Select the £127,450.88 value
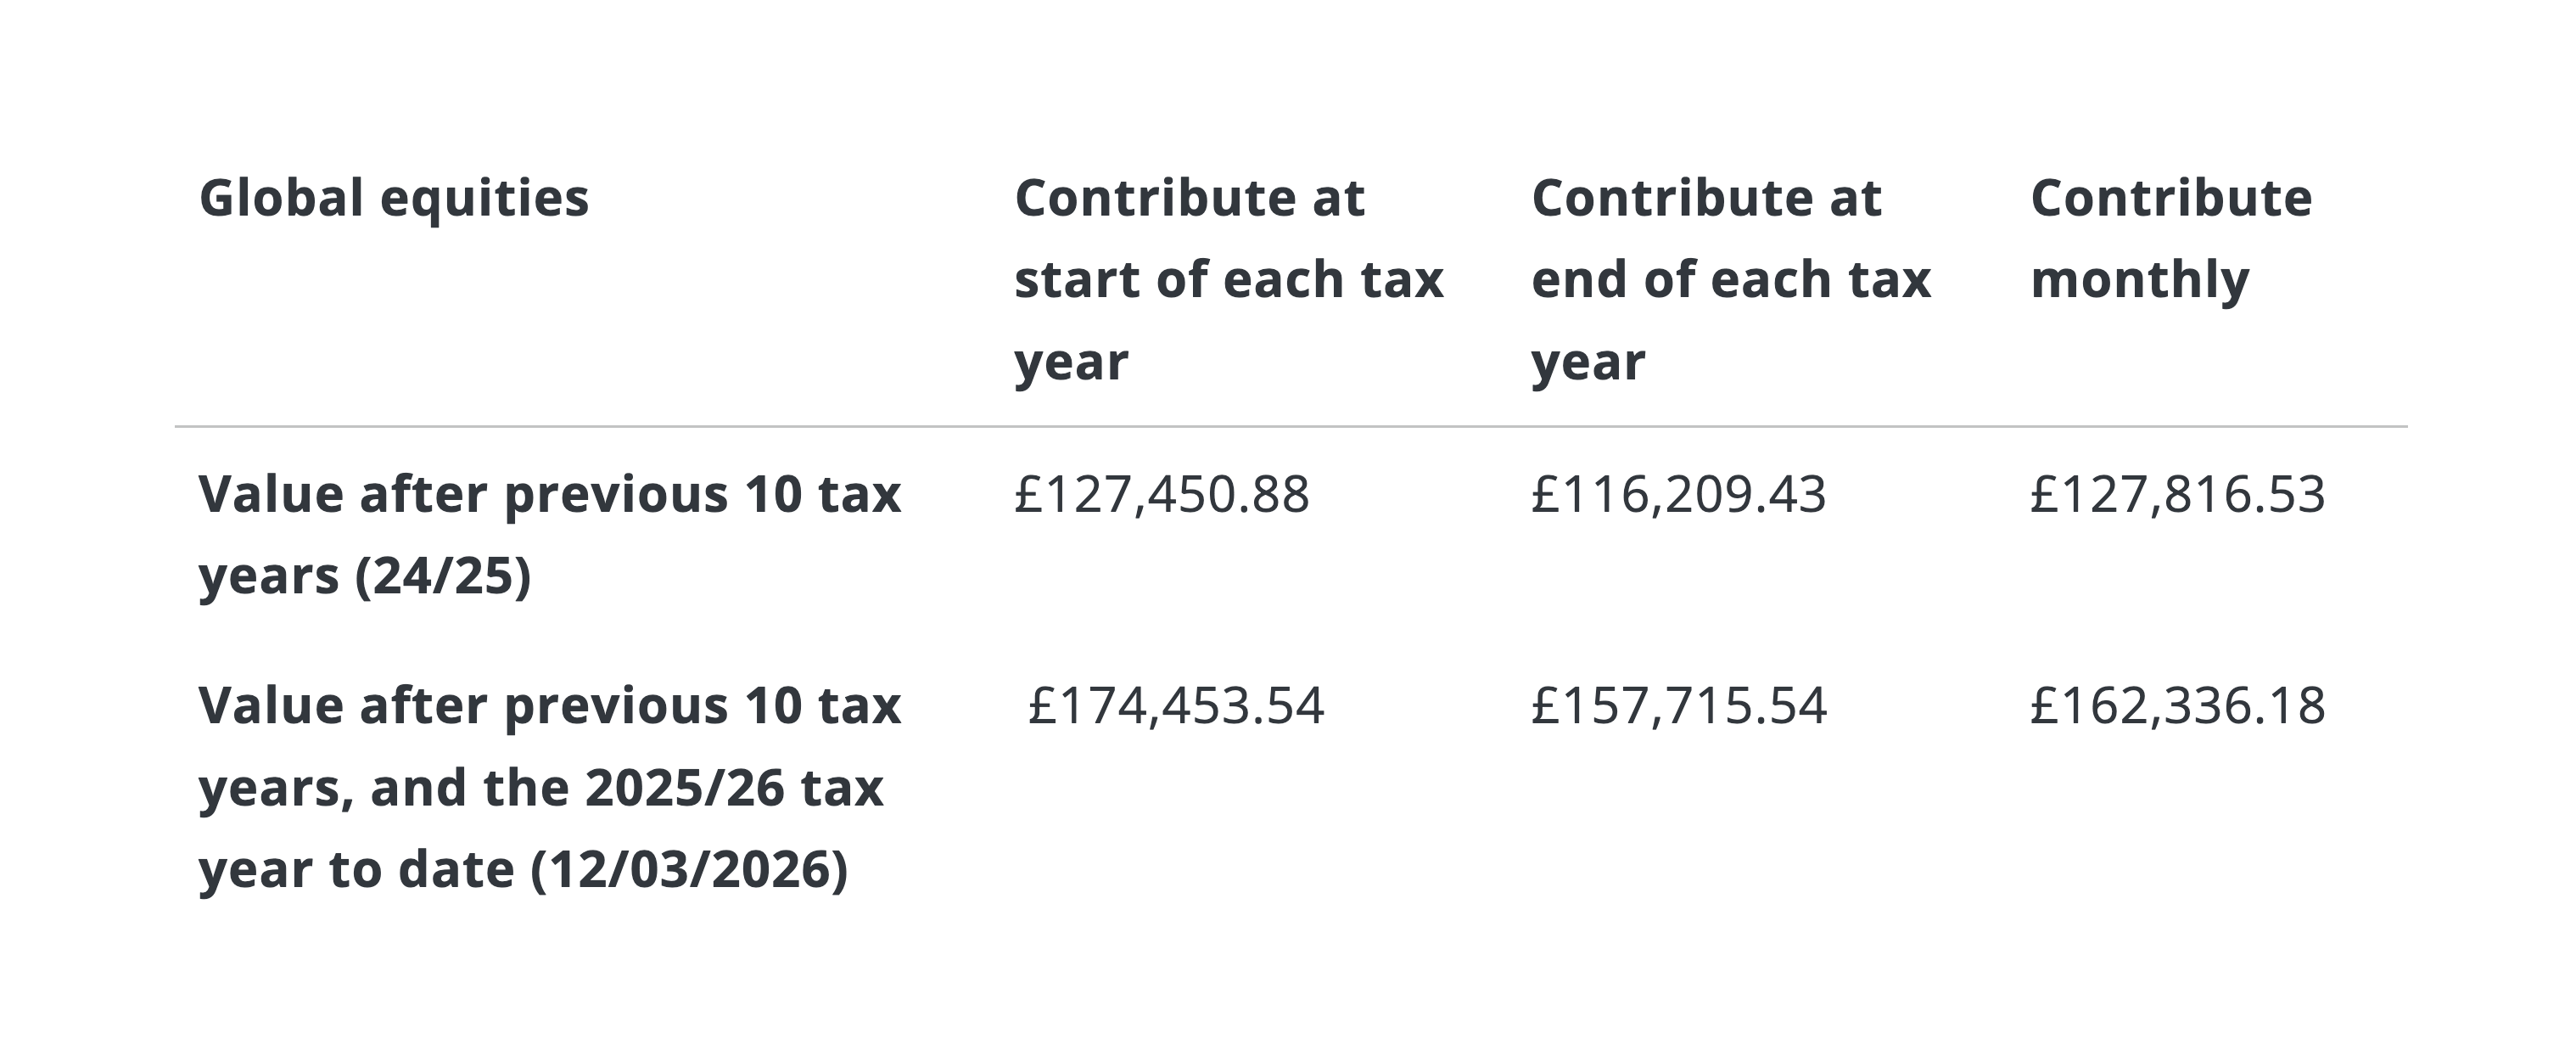The width and height of the screenshot is (2576, 1039). [x=1161, y=494]
